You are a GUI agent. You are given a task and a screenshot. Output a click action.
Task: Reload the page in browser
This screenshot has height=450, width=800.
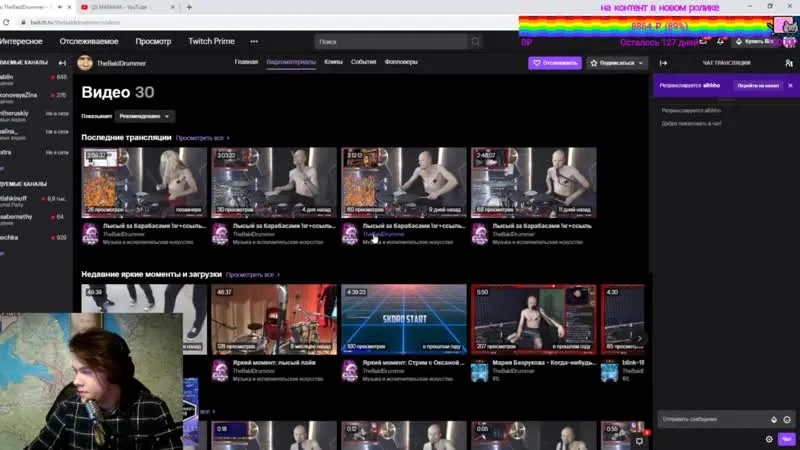[6, 22]
